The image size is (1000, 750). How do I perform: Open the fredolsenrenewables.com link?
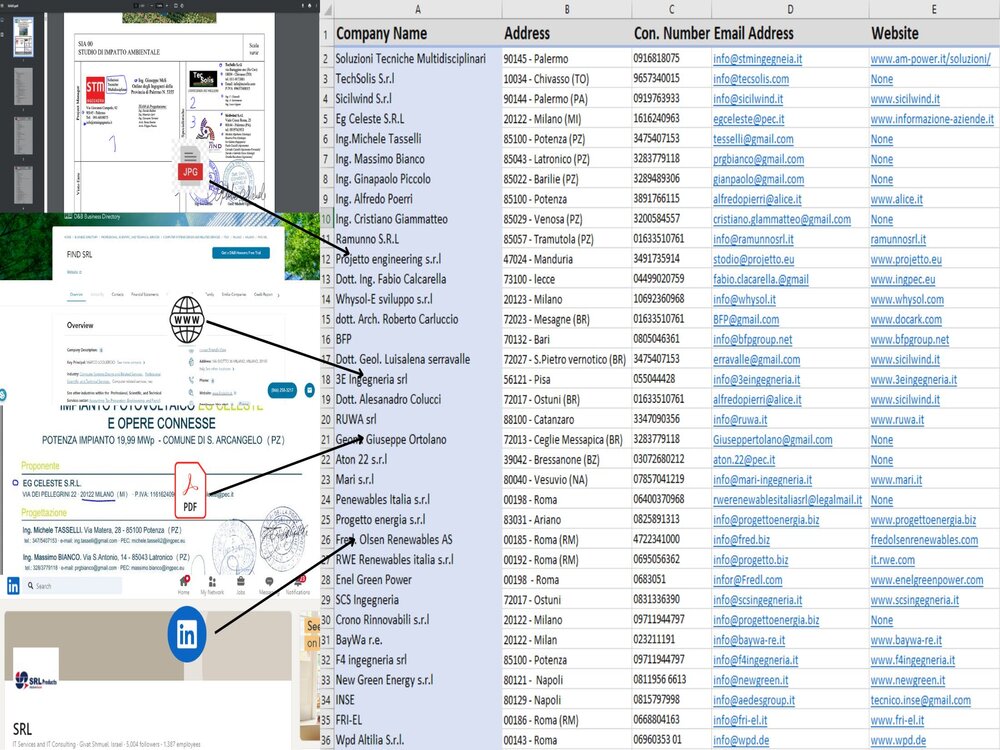[923, 540]
